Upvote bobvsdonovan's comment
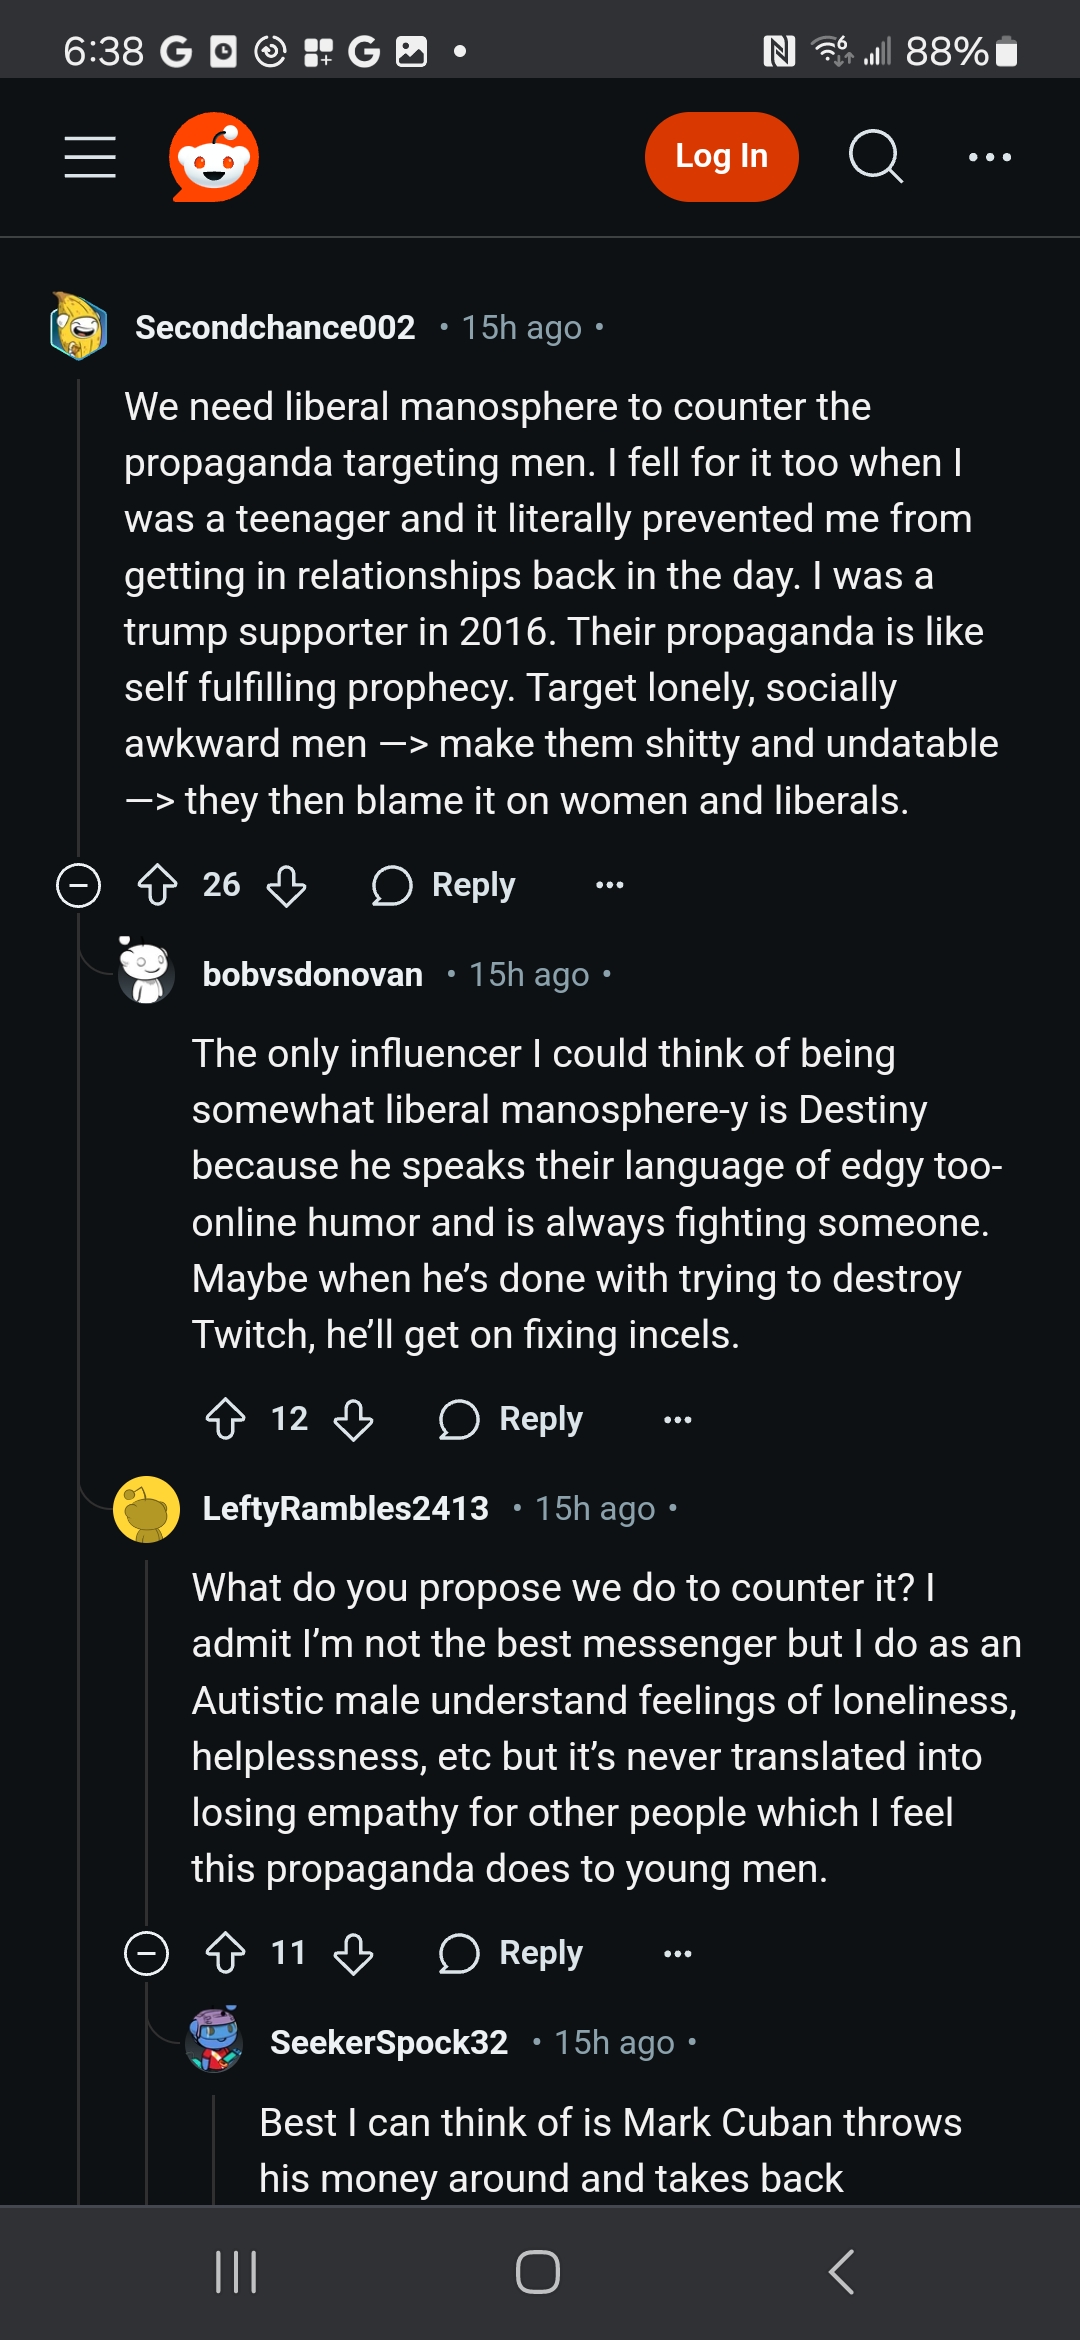 [x=225, y=1419]
